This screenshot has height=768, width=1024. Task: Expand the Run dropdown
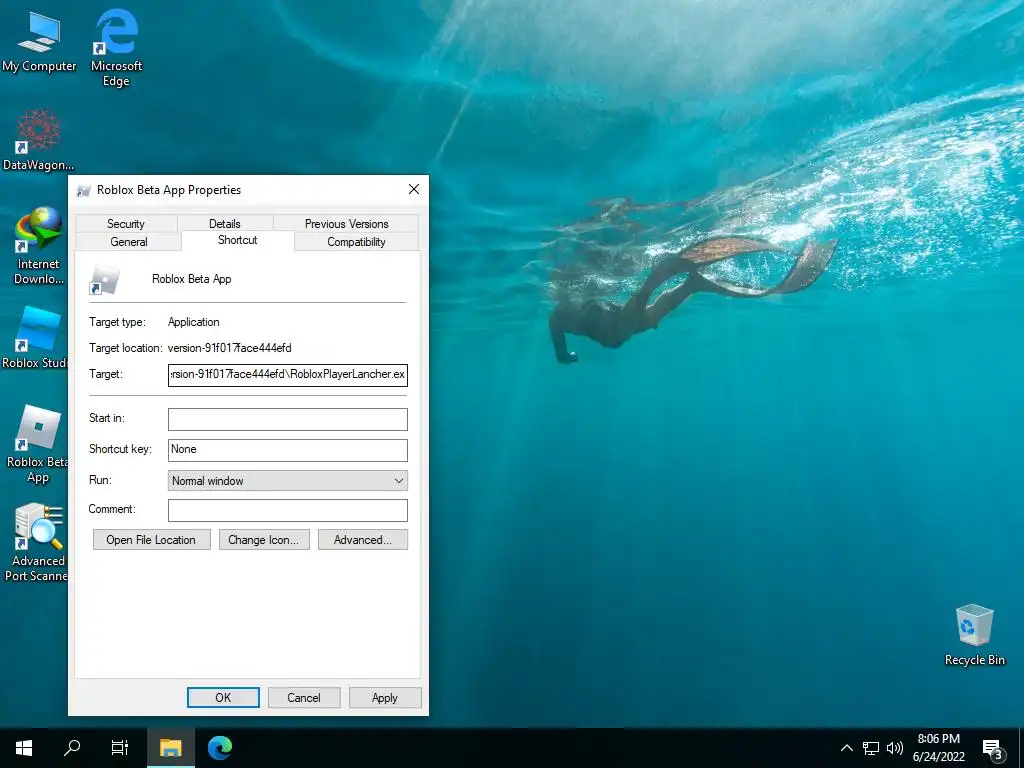click(x=287, y=481)
